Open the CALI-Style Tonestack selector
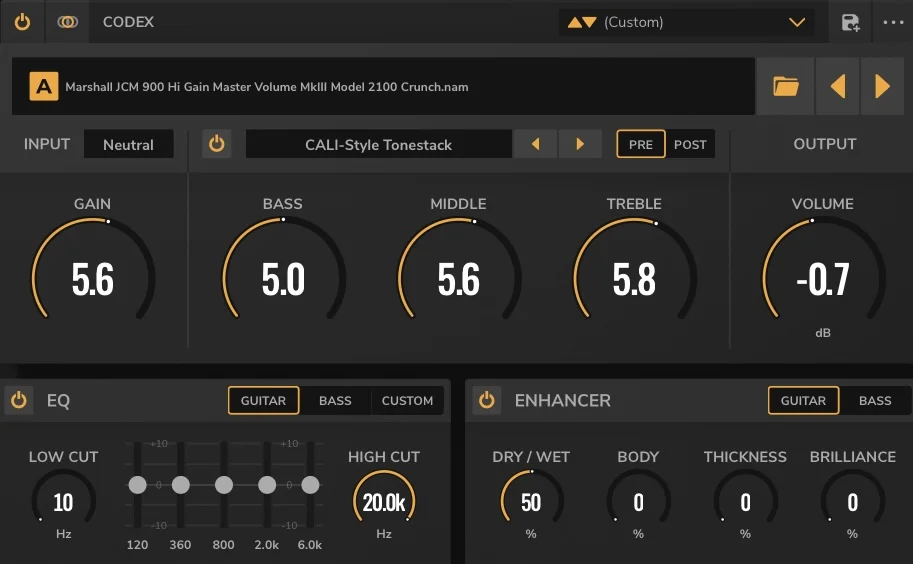 tap(378, 144)
